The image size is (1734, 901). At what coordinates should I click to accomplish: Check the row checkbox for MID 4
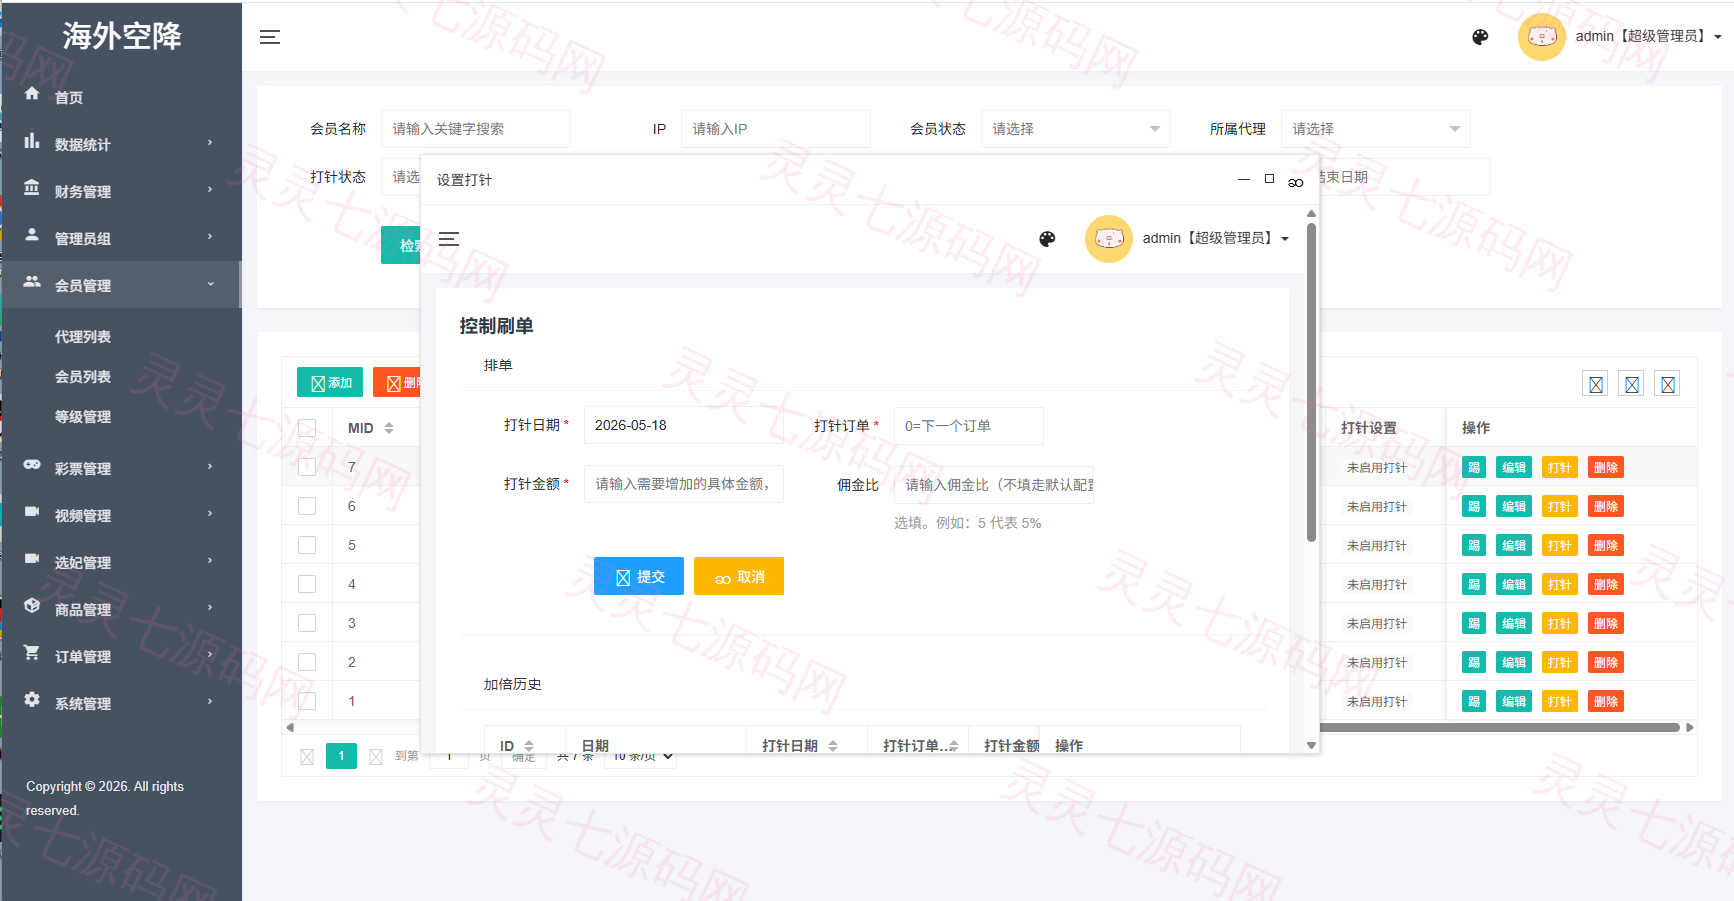[307, 584]
